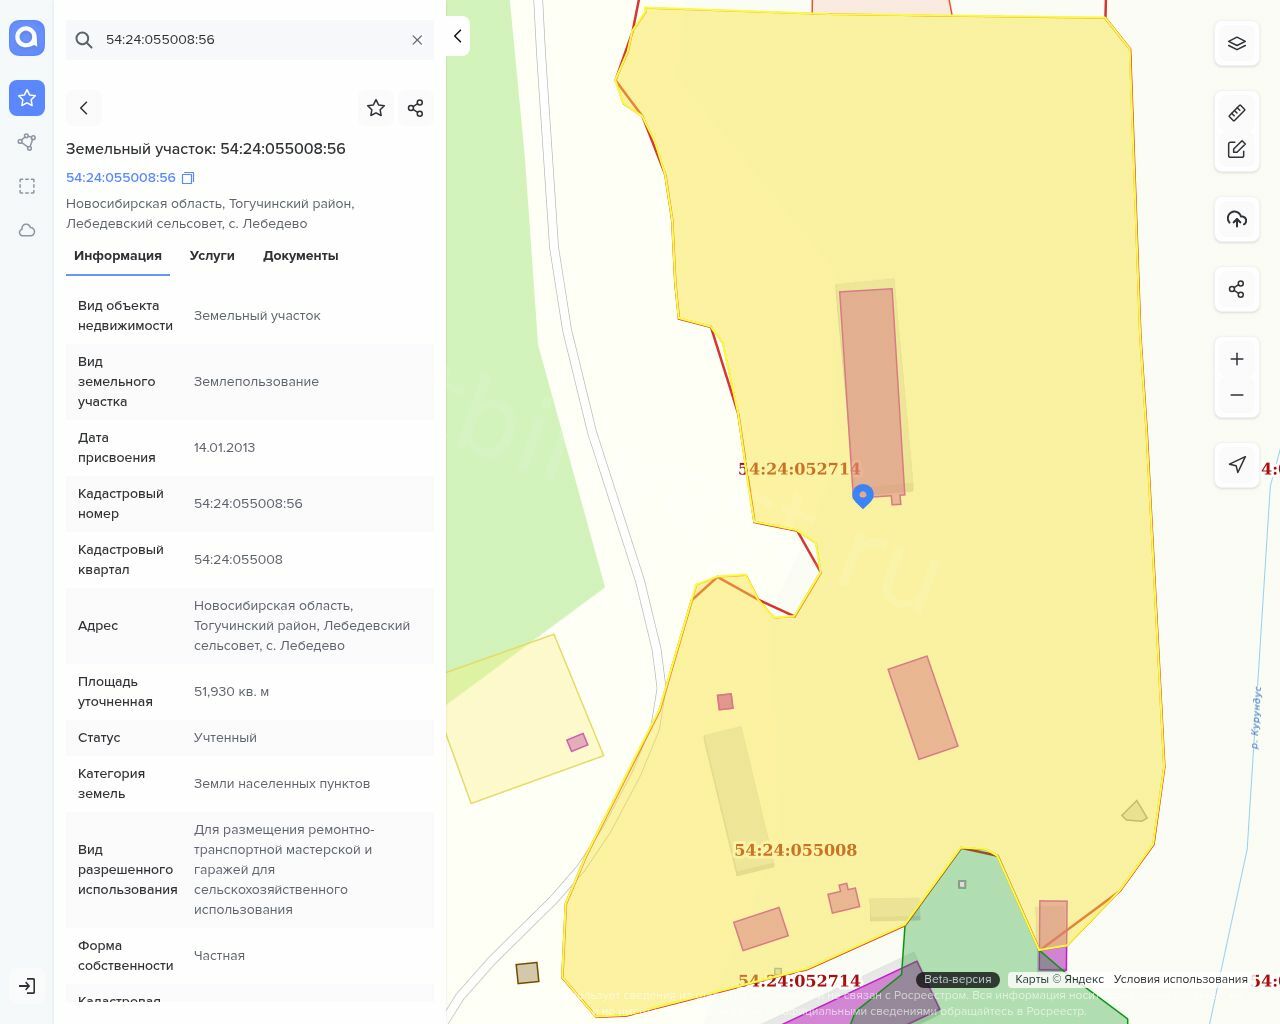Click the cadastral search input field
Image resolution: width=1280 pixels, height=1024 pixels.
pyautogui.click(x=250, y=40)
